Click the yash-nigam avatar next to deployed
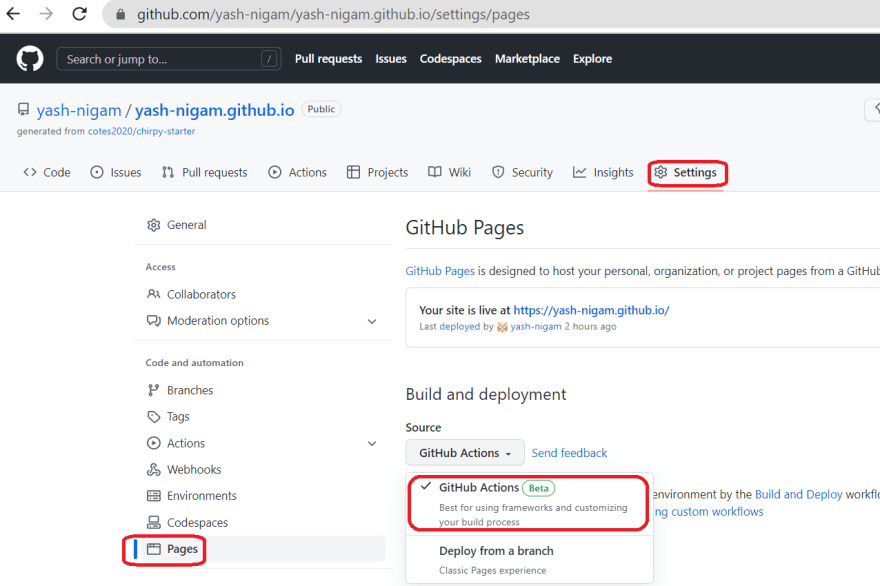880x586 pixels. point(502,327)
